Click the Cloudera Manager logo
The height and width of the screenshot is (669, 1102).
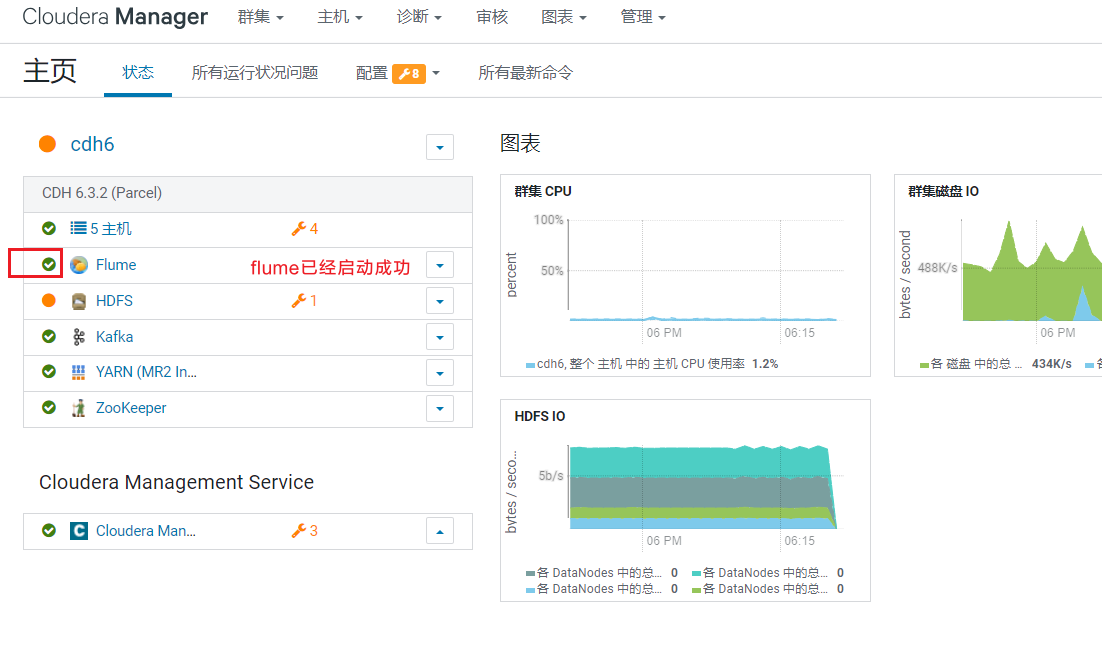pos(115,16)
